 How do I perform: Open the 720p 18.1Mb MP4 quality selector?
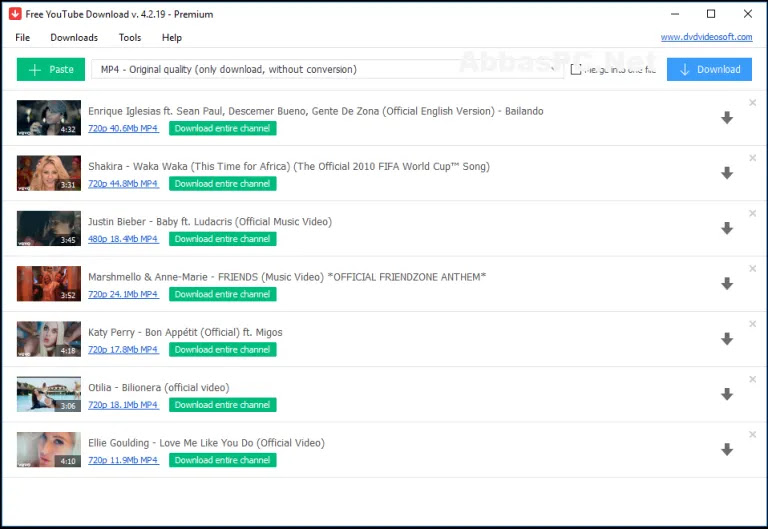tap(123, 405)
